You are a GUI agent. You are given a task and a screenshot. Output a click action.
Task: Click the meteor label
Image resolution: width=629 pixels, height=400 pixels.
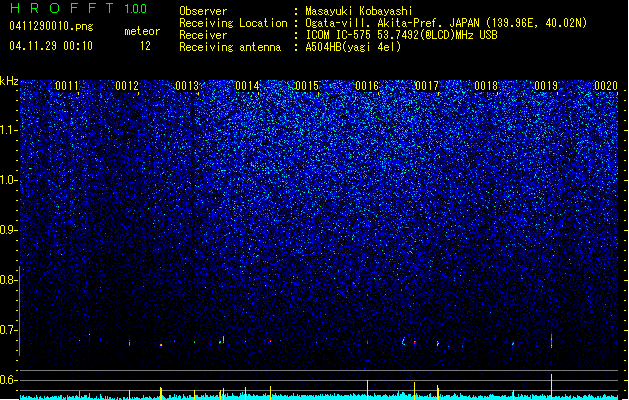pyautogui.click(x=142, y=31)
